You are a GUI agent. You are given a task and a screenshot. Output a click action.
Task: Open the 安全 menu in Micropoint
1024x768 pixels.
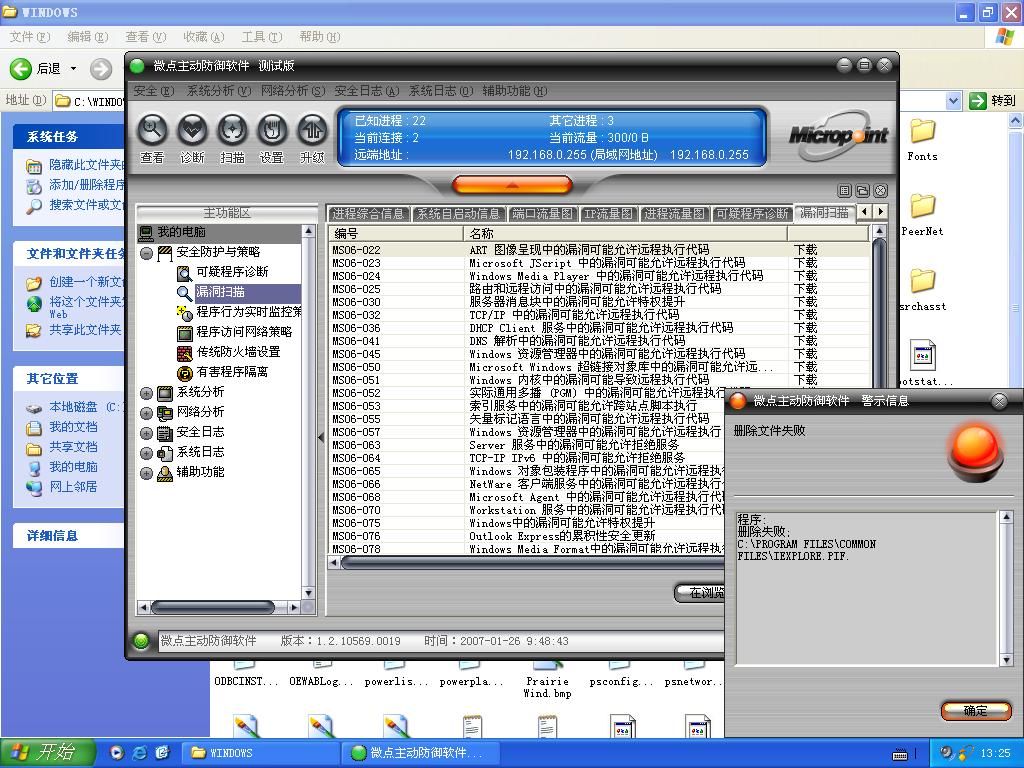(153, 91)
